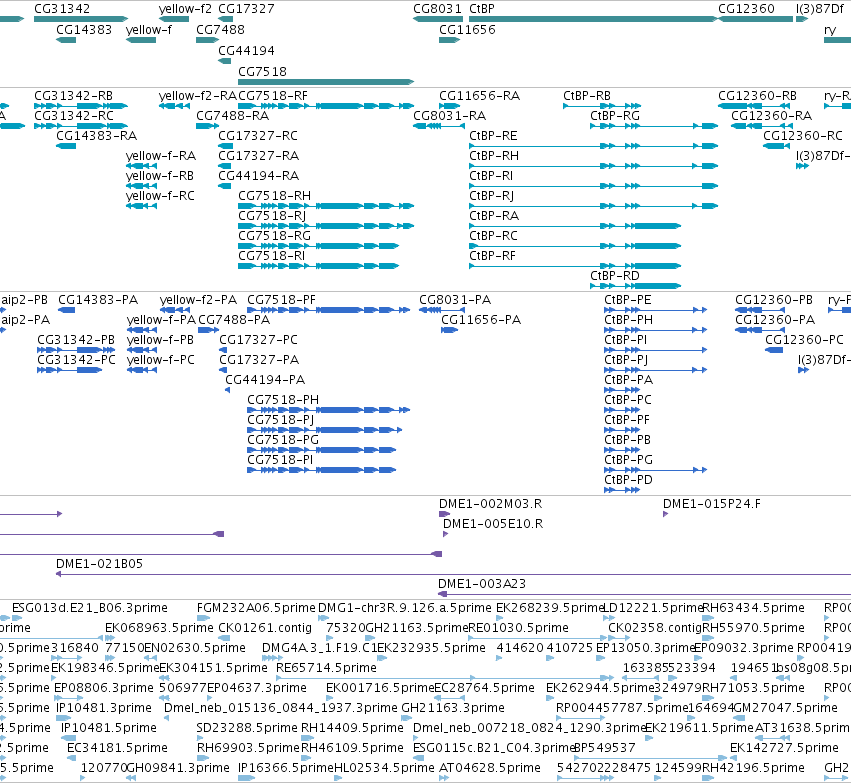The height and width of the screenshot is (783, 851).
Task: Click the CG8031 gene label
Action: click(437, 9)
